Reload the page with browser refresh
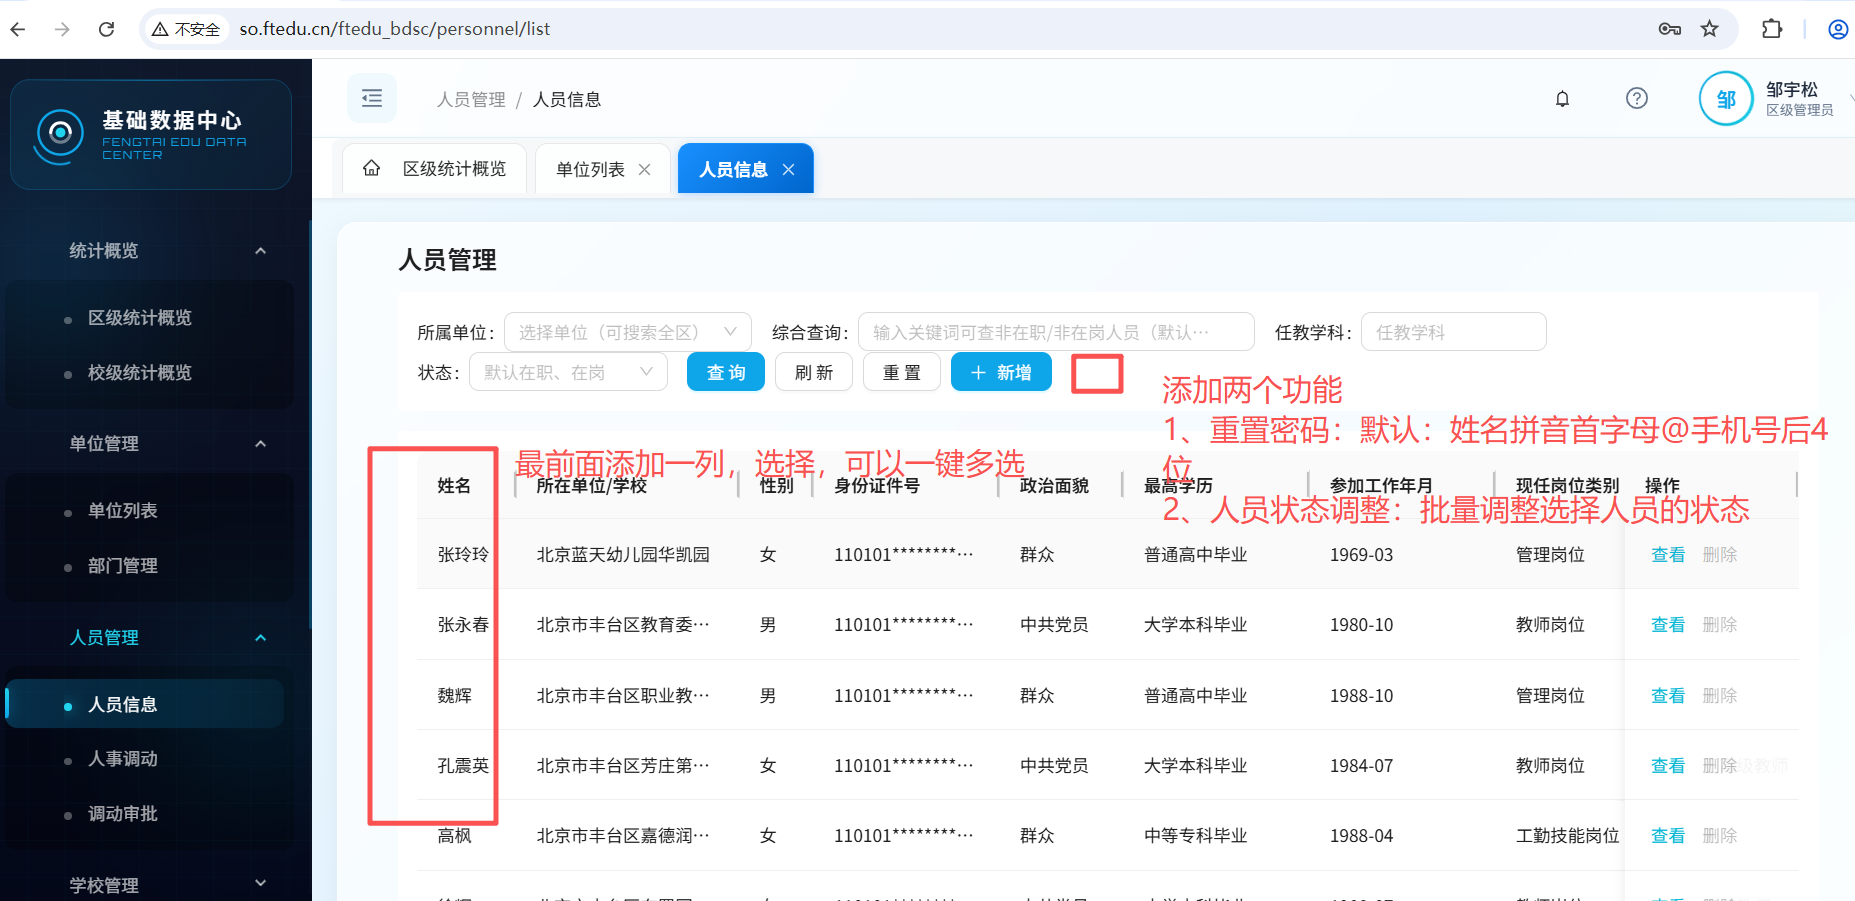Image resolution: width=1855 pixels, height=901 pixels. tap(106, 29)
